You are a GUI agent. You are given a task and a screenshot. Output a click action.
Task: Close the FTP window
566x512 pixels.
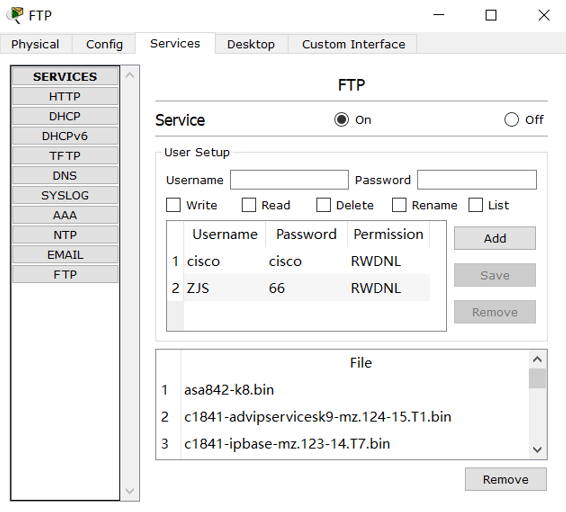click(x=544, y=15)
